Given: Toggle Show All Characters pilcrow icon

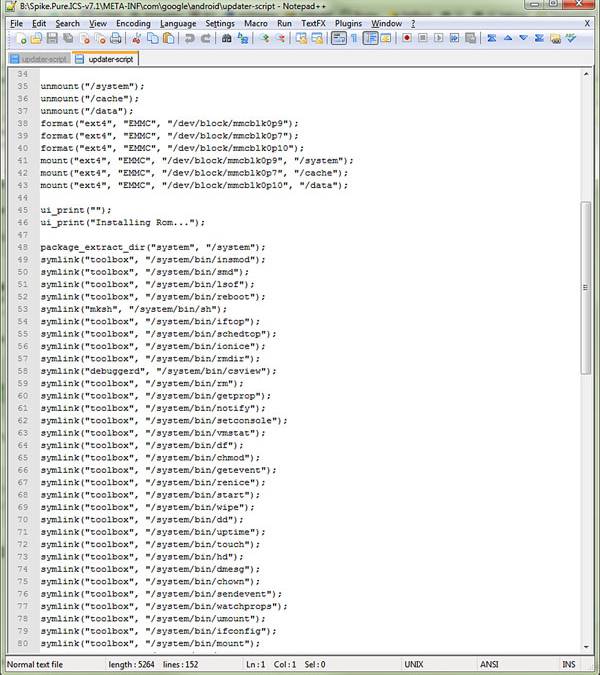Looking at the screenshot, I should click(x=354, y=39).
